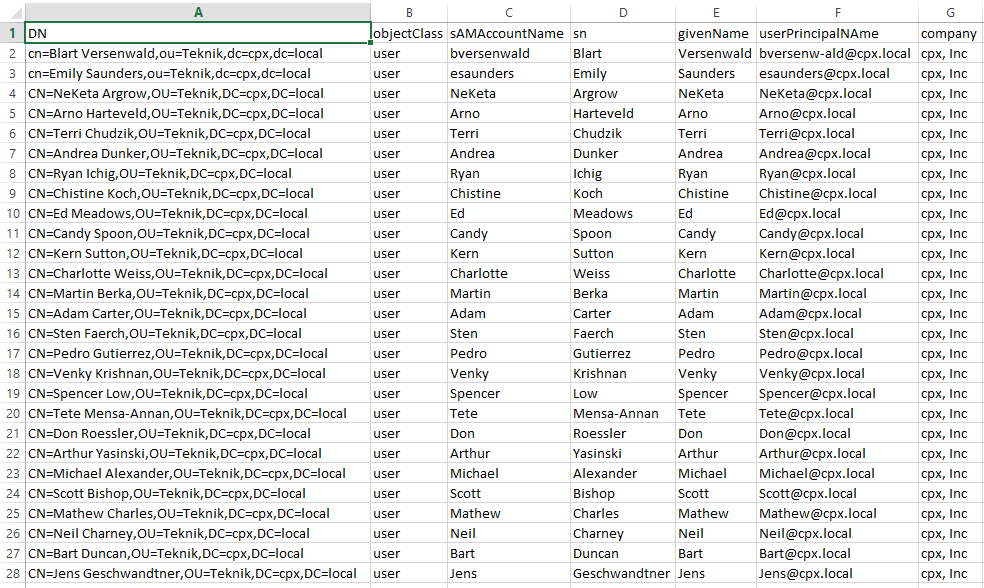Select column G header

(951, 13)
